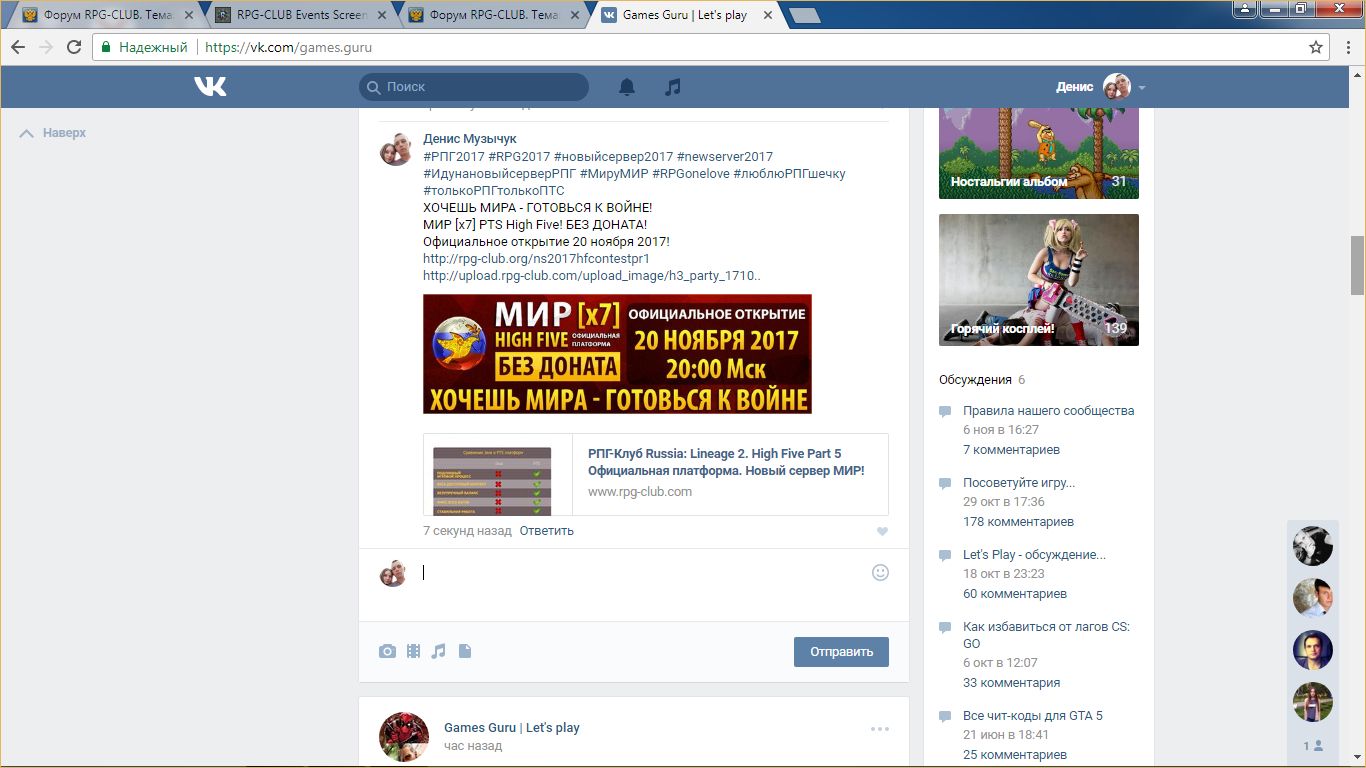Bookmark this page with the star

pyautogui.click(x=1316, y=47)
